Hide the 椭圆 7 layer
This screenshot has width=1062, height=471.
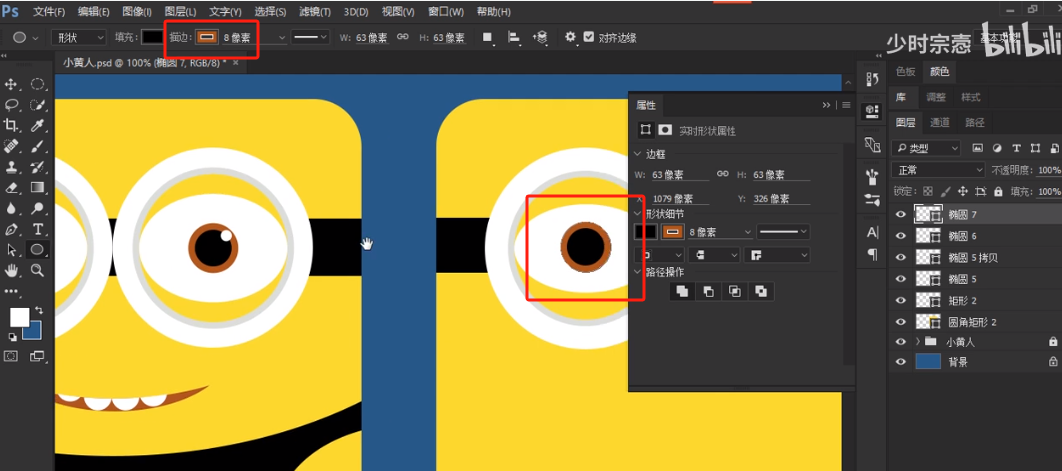pos(900,215)
